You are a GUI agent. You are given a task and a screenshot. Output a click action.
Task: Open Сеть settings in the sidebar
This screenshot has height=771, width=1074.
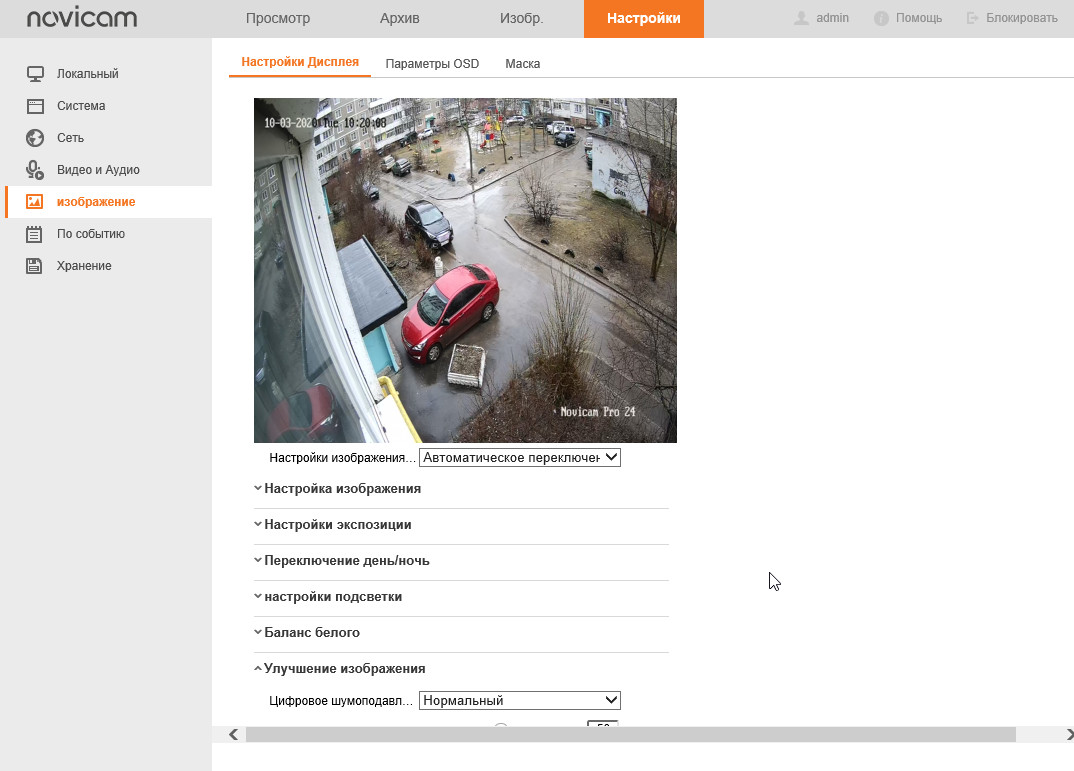[71, 138]
